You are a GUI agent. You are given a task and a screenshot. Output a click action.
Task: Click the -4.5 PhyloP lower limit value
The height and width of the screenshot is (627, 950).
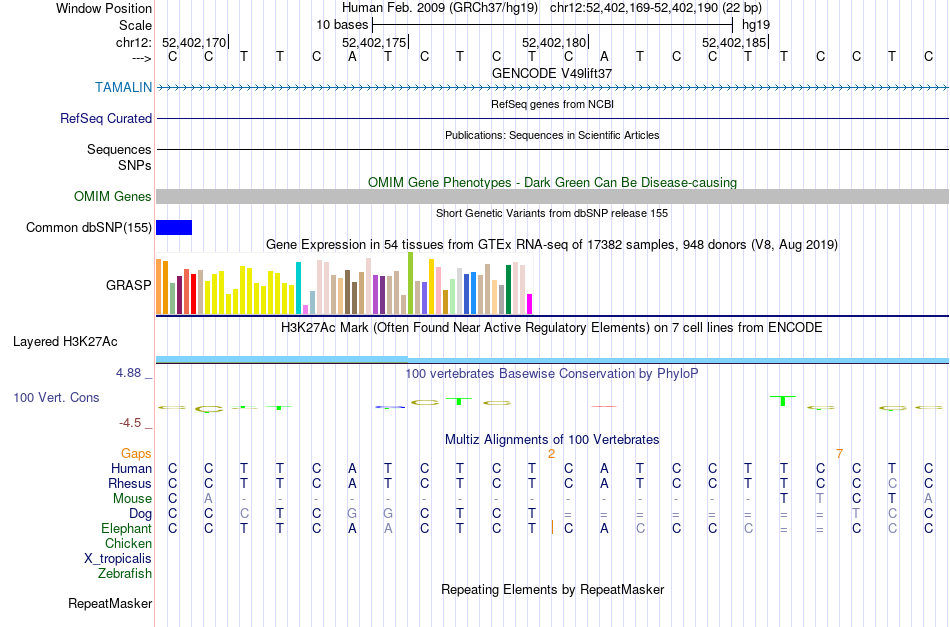[131, 423]
